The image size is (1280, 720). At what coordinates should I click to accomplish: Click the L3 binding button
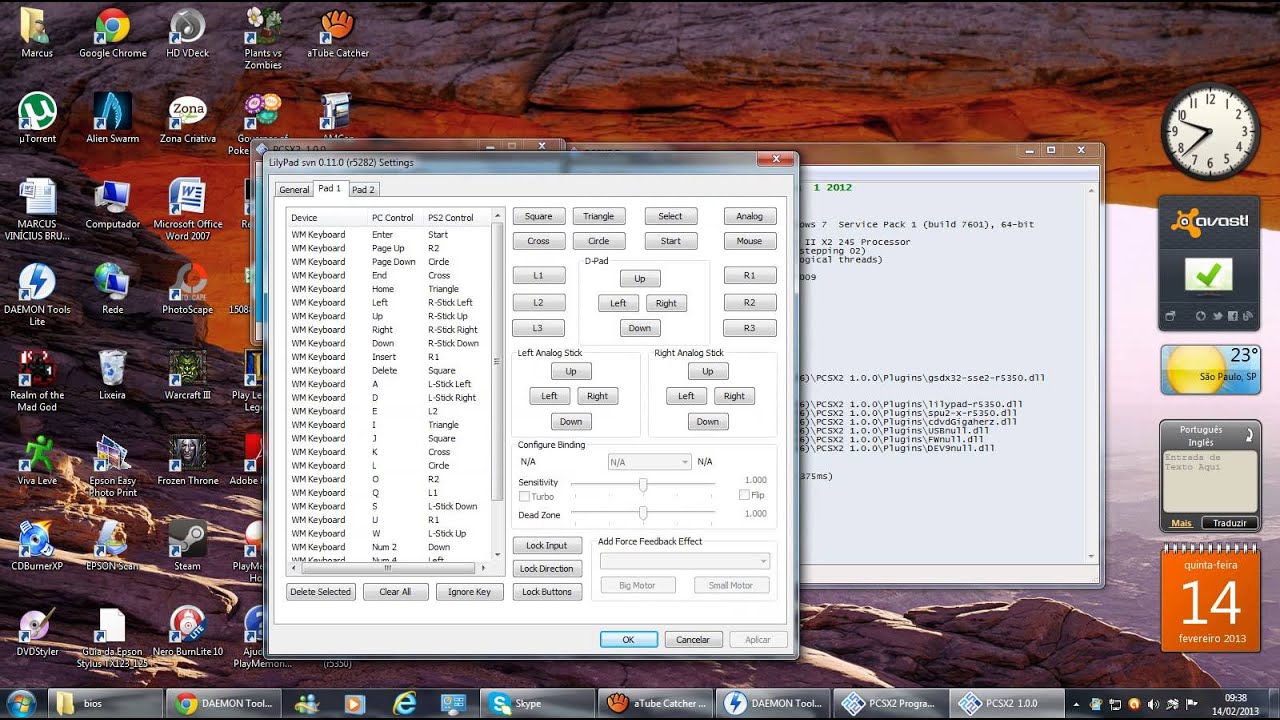point(538,328)
